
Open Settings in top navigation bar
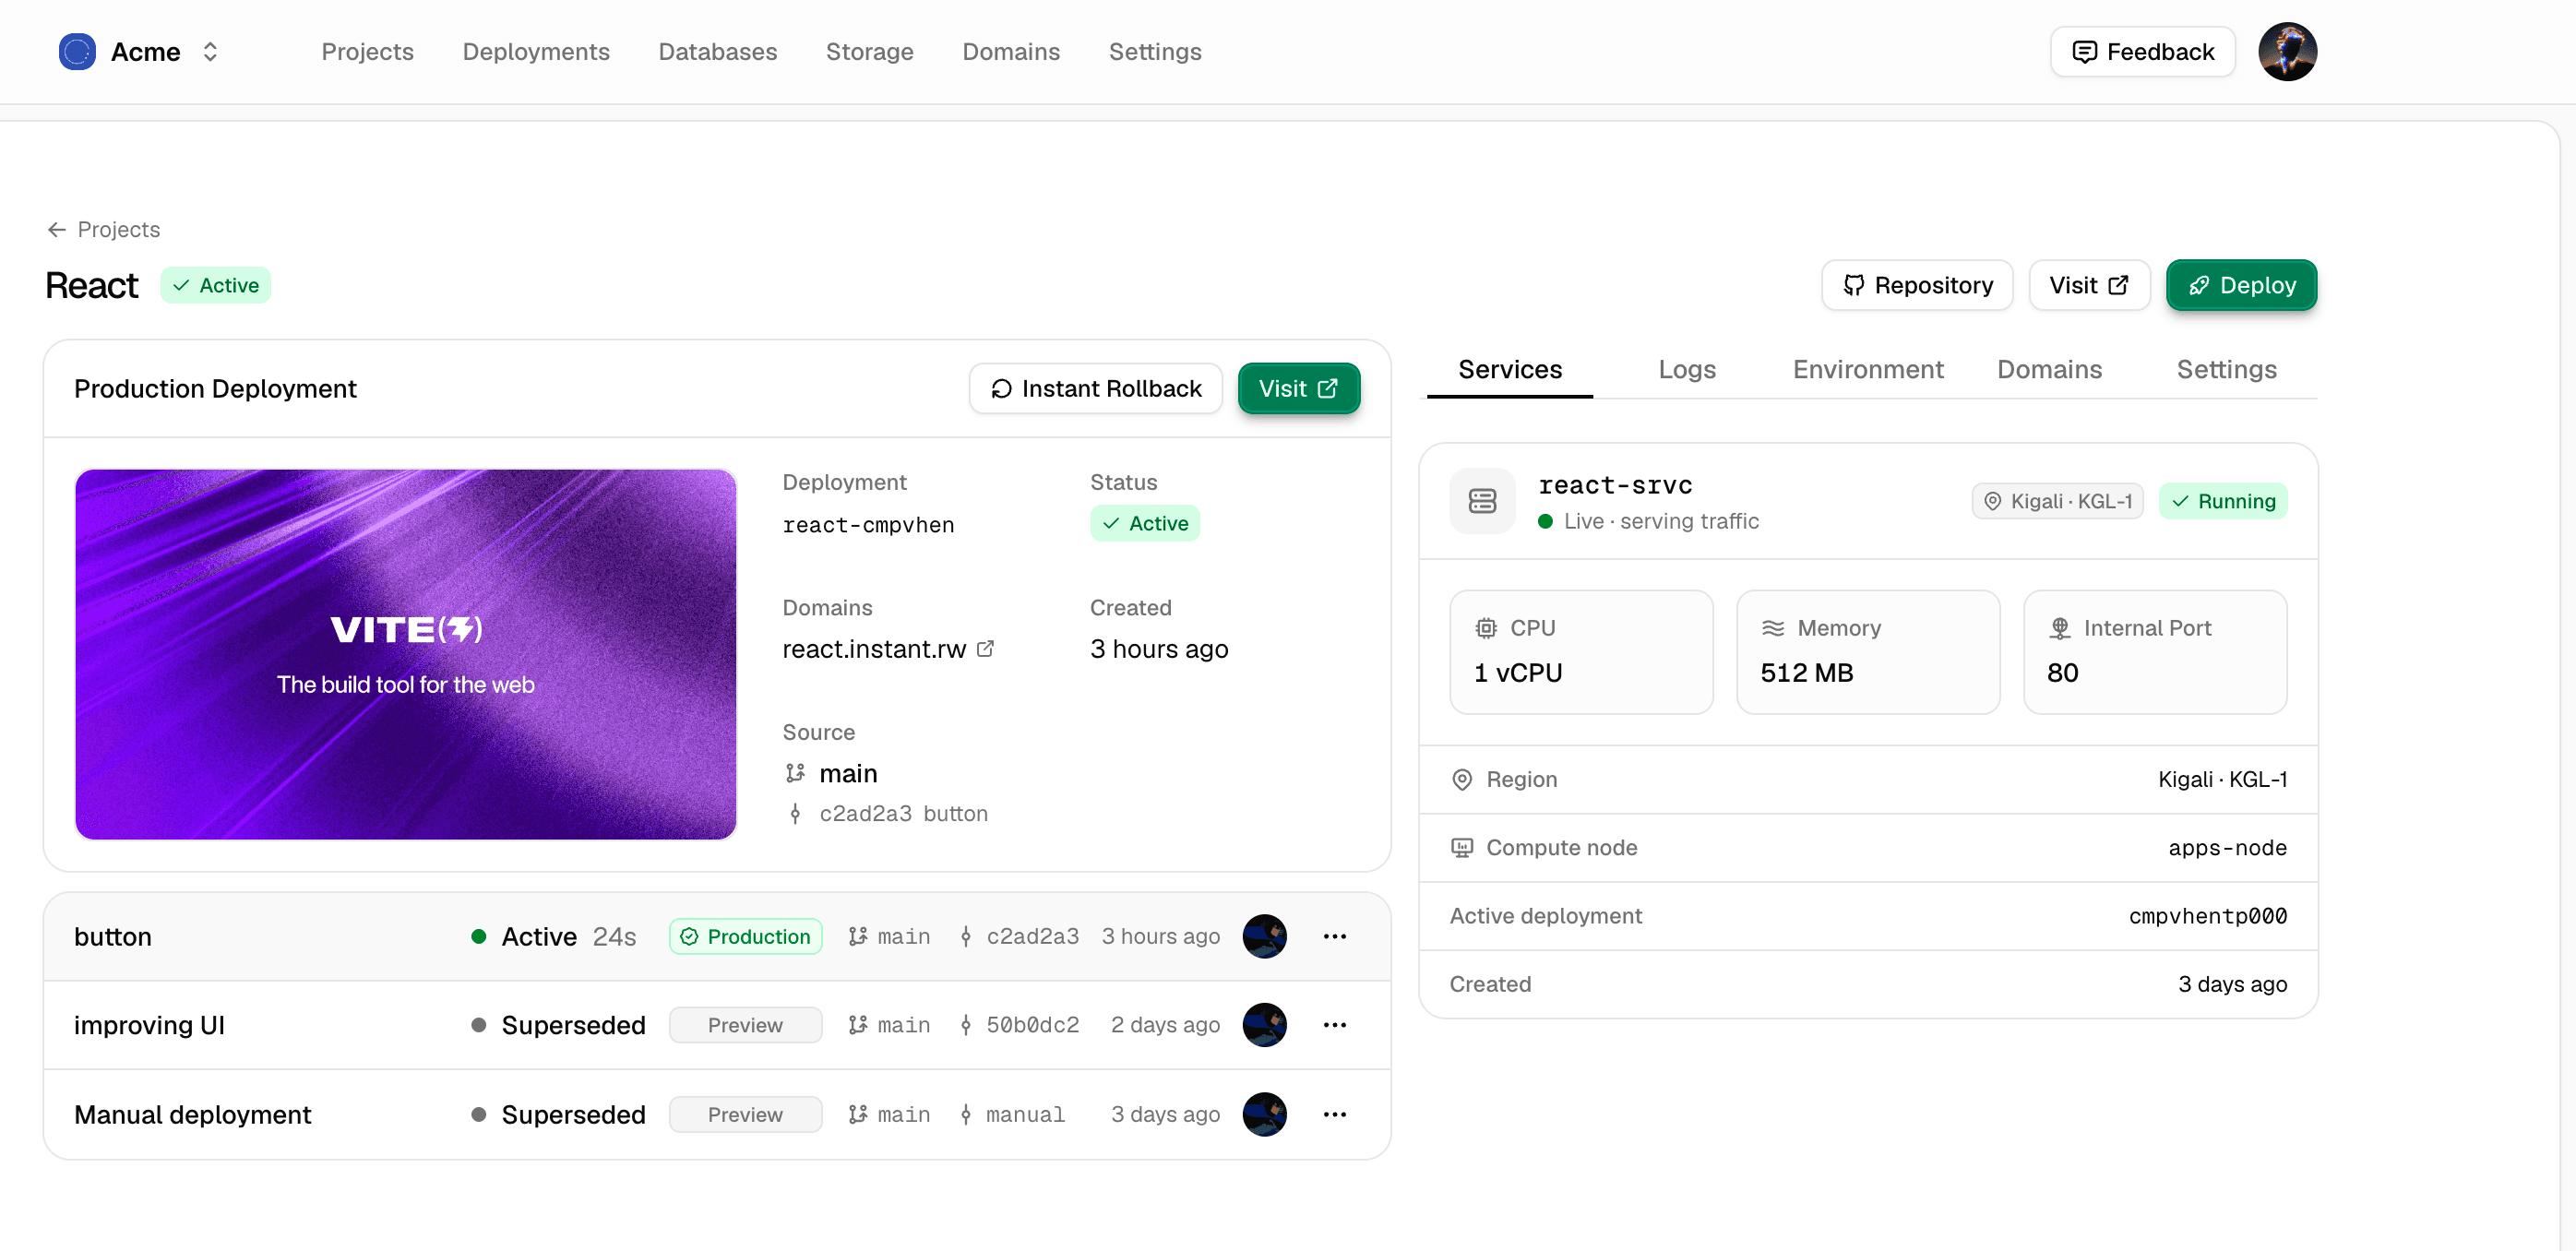coord(1154,52)
